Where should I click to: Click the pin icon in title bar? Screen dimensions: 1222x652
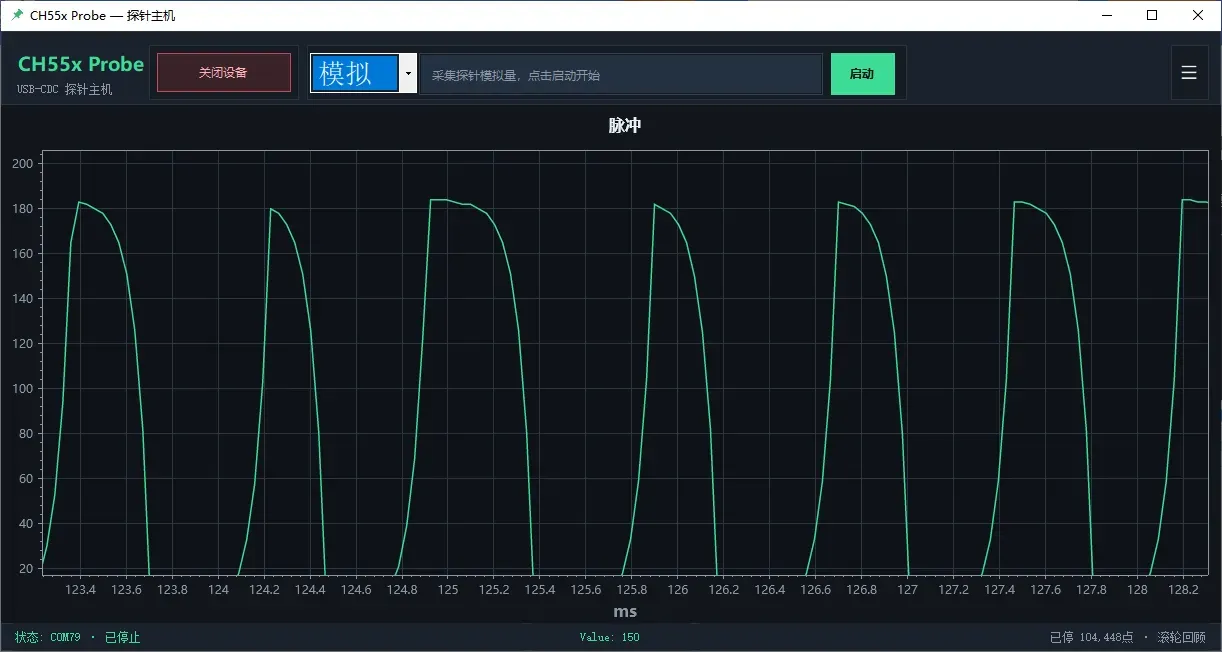coord(17,15)
